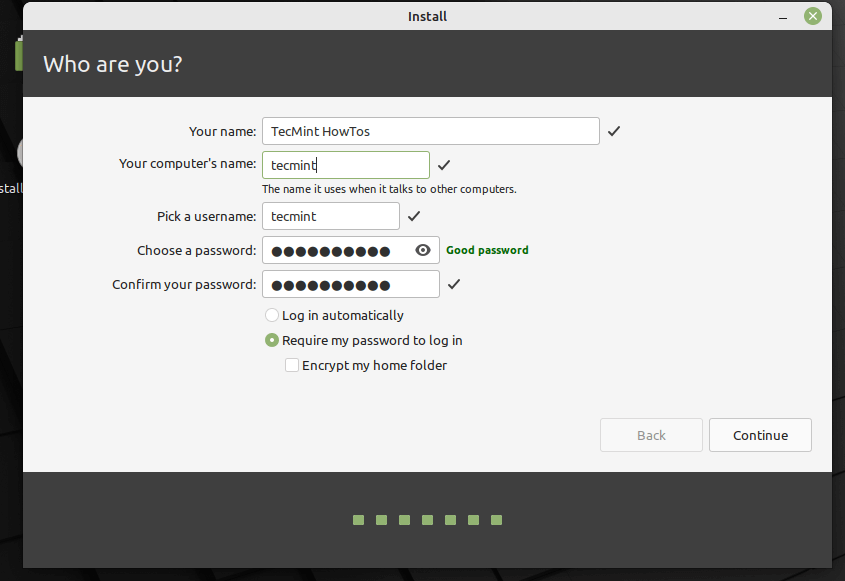Click the checkmark beside computer's name field
845x581 pixels.
[x=444, y=165]
